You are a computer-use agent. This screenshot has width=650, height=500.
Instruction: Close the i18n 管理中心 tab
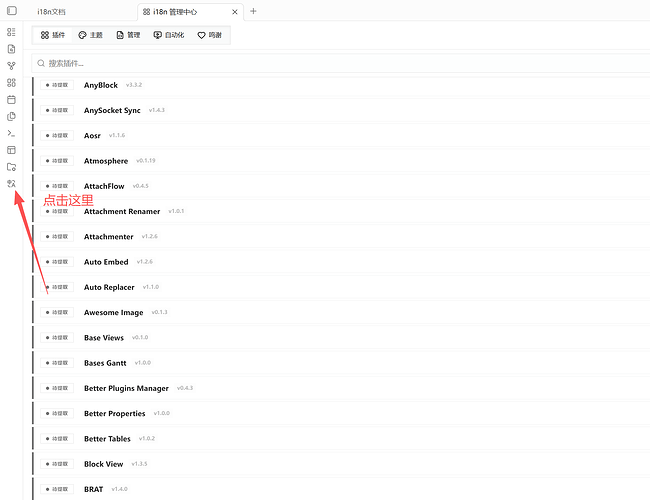coord(235,12)
